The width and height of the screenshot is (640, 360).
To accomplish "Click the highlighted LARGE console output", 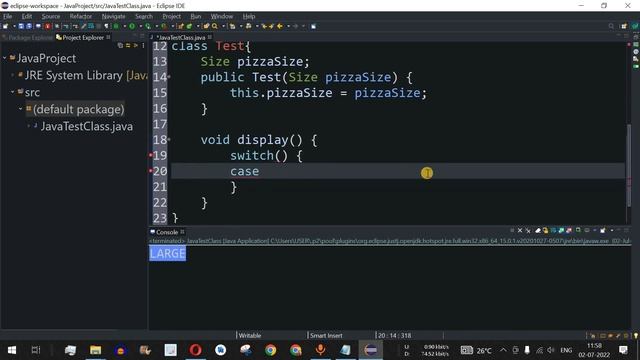I will (x=168, y=253).
